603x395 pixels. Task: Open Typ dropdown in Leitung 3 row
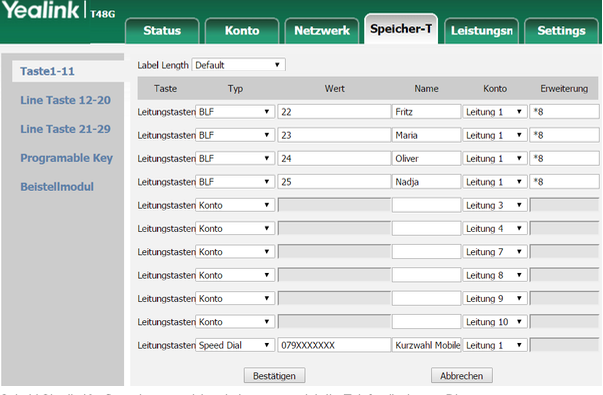point(235,205)
